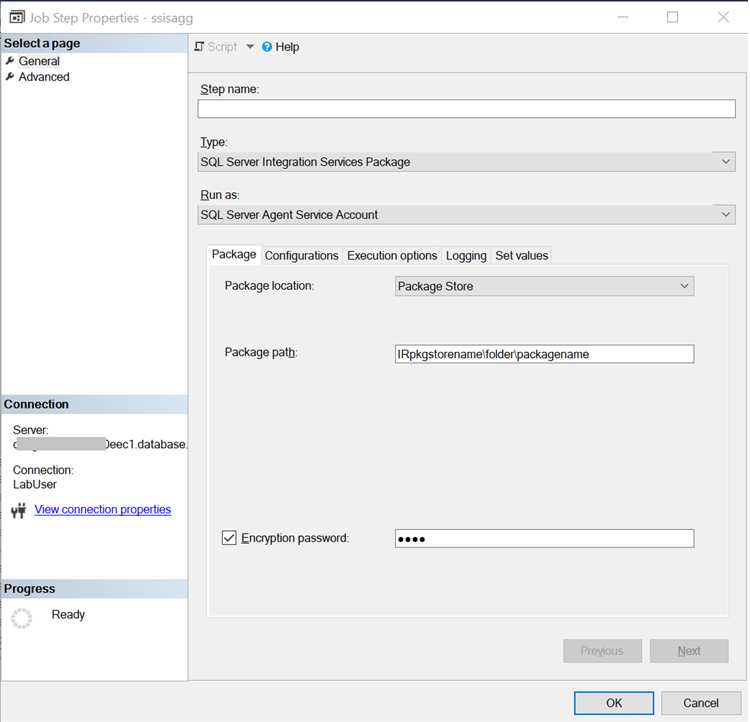
Task: Click the Job Step Properties window icon
Action: point(17,18)
